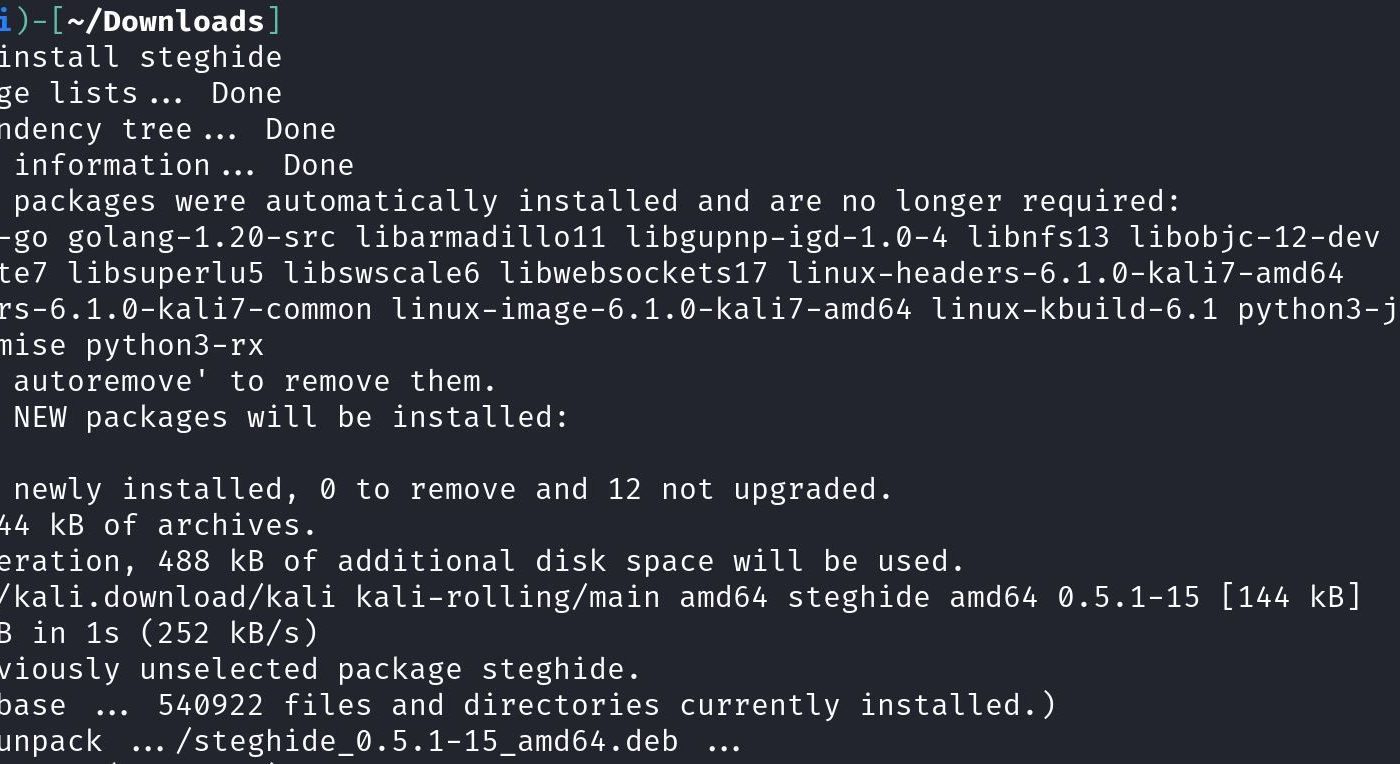Select the linux-image-6.1.0-kali7-amd64 package
Viewport: 1400px width, 764px height.
[x=651, y=309]
